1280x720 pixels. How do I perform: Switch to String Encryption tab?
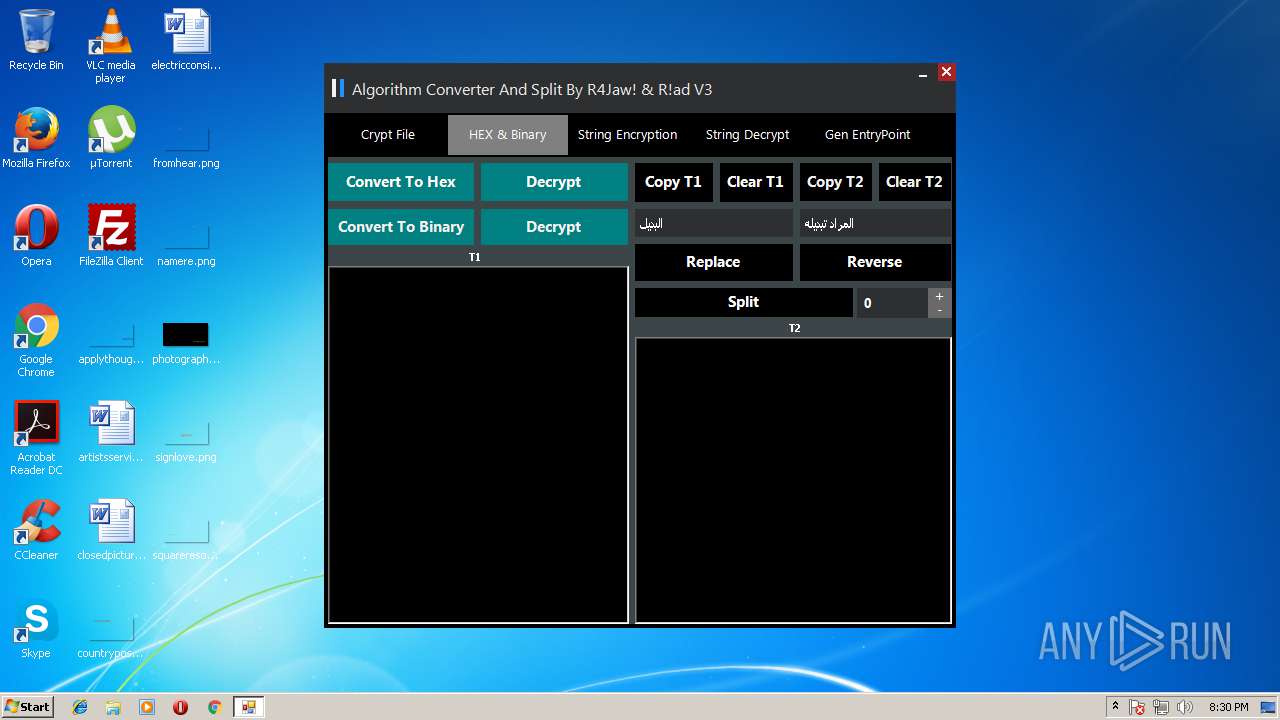(x=628, y=135)
